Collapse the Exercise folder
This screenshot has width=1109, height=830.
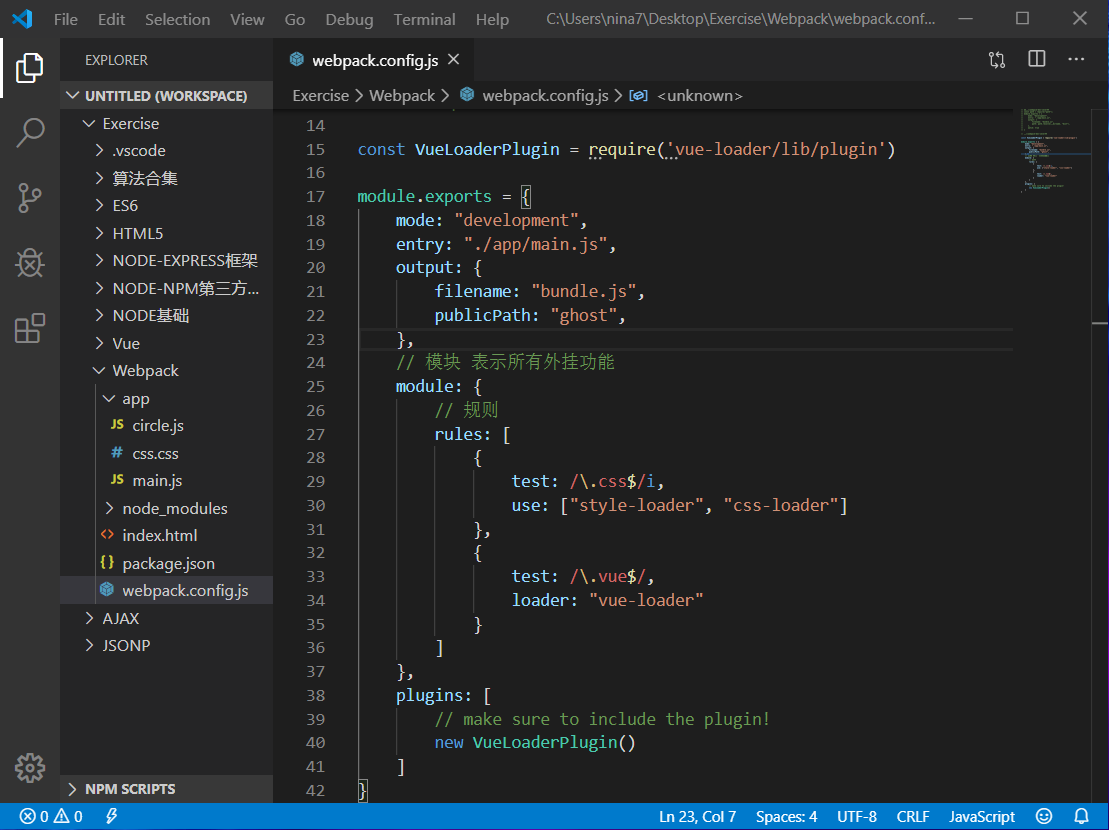[x=166, y=124]
